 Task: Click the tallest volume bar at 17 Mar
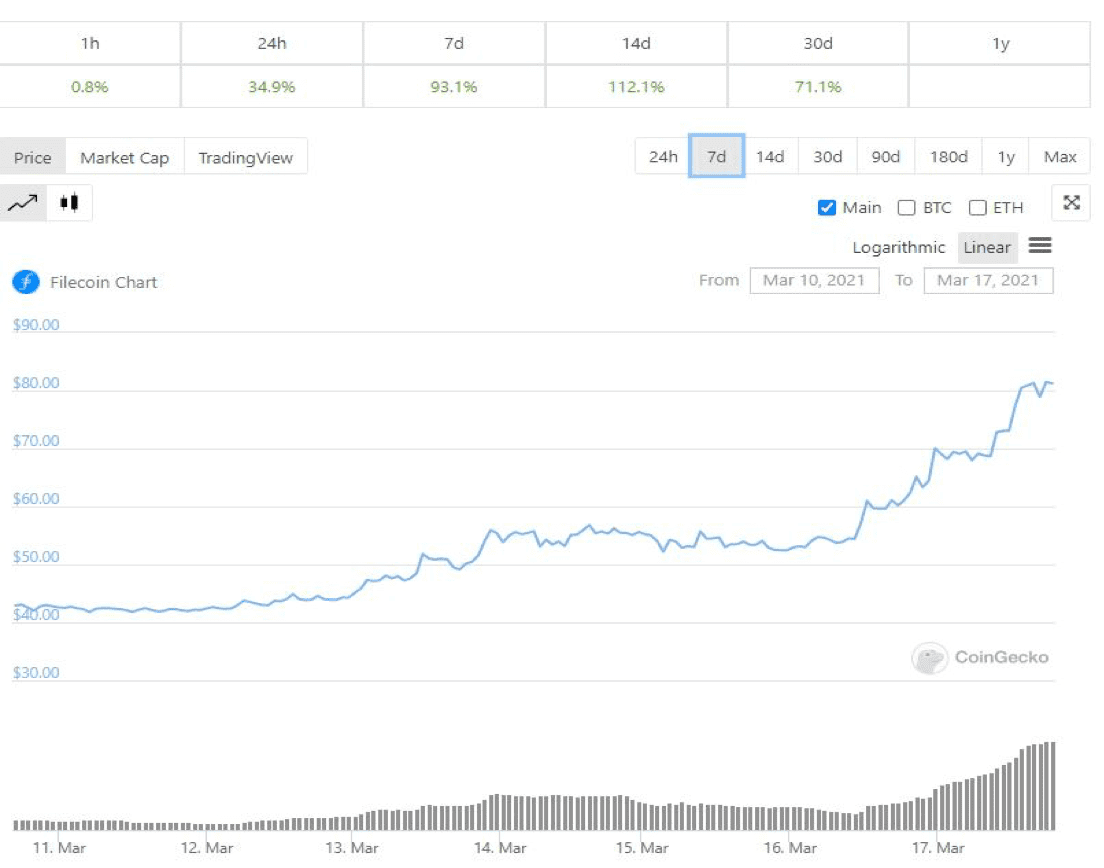1053,786
